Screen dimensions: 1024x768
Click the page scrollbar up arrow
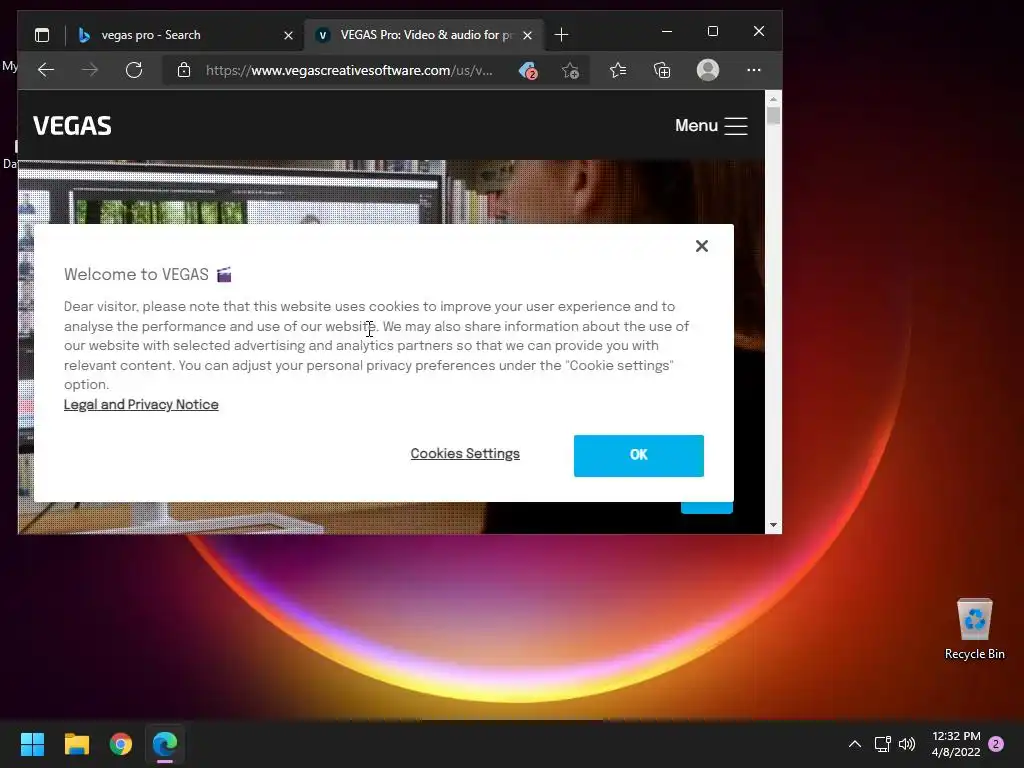[773, 99]
